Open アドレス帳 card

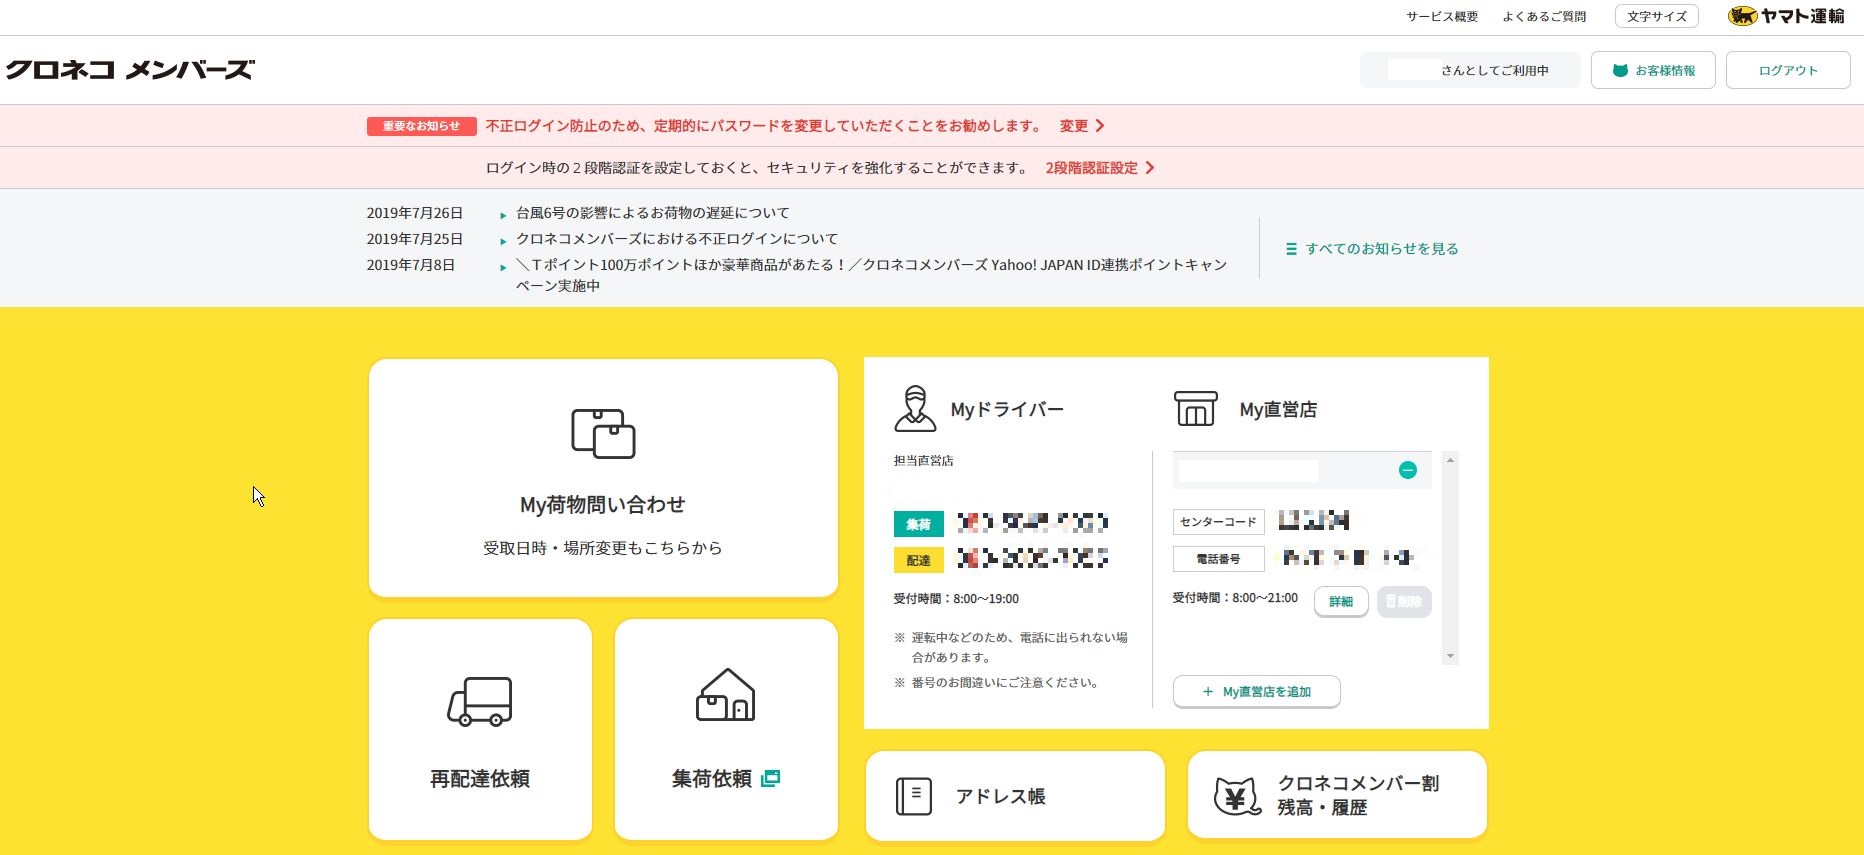1015,796
